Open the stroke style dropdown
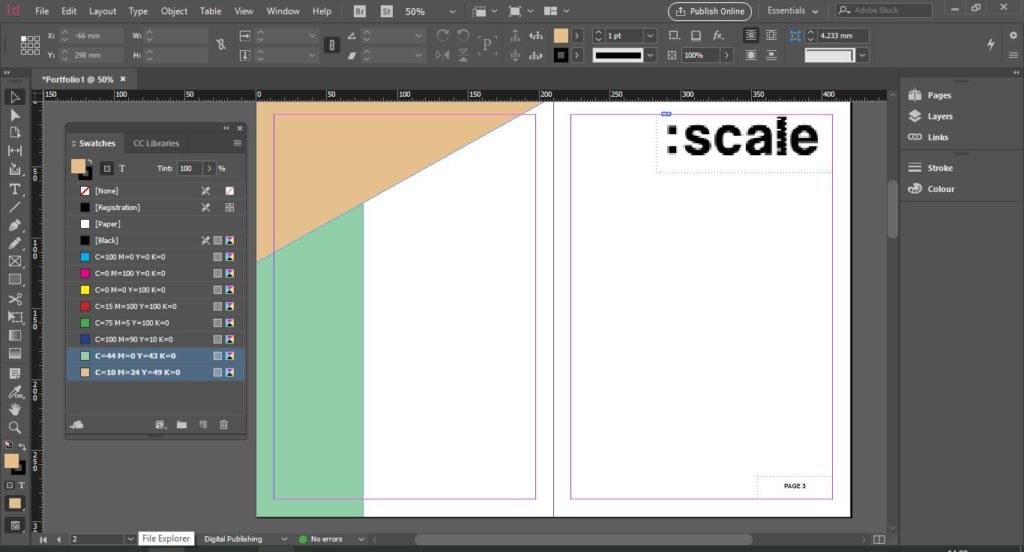This screenshot has width=1024, height=552. tap(649, 56)
